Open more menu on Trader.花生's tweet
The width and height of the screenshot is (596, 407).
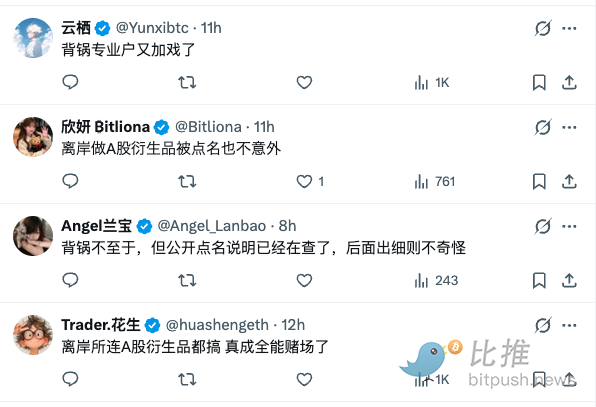(569, 325)
